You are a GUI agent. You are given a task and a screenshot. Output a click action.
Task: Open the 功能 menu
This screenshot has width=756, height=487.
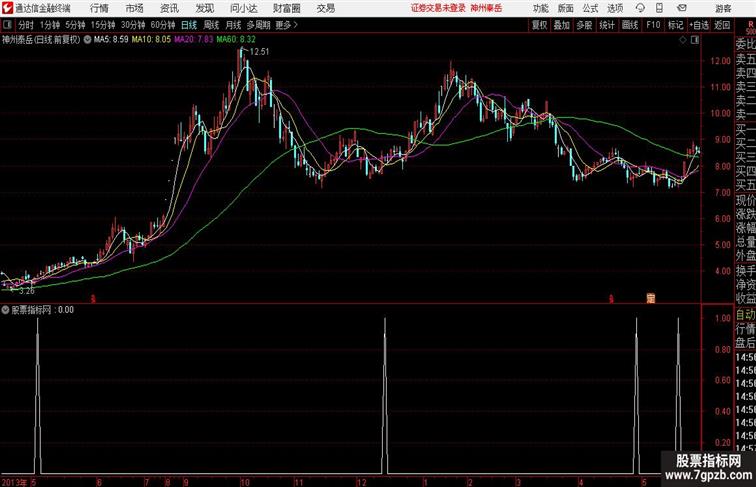click(x=540, y=8)
